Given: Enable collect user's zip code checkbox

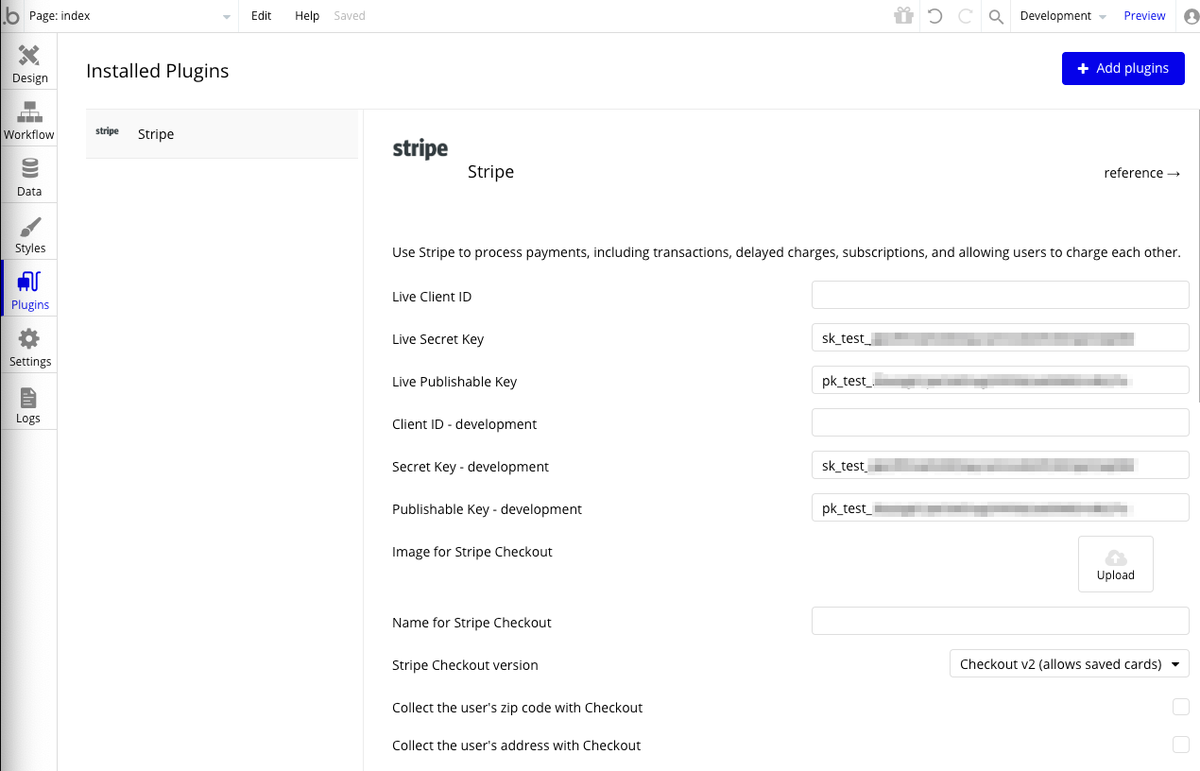Looking at the screenshot, I should (1181, 707).
